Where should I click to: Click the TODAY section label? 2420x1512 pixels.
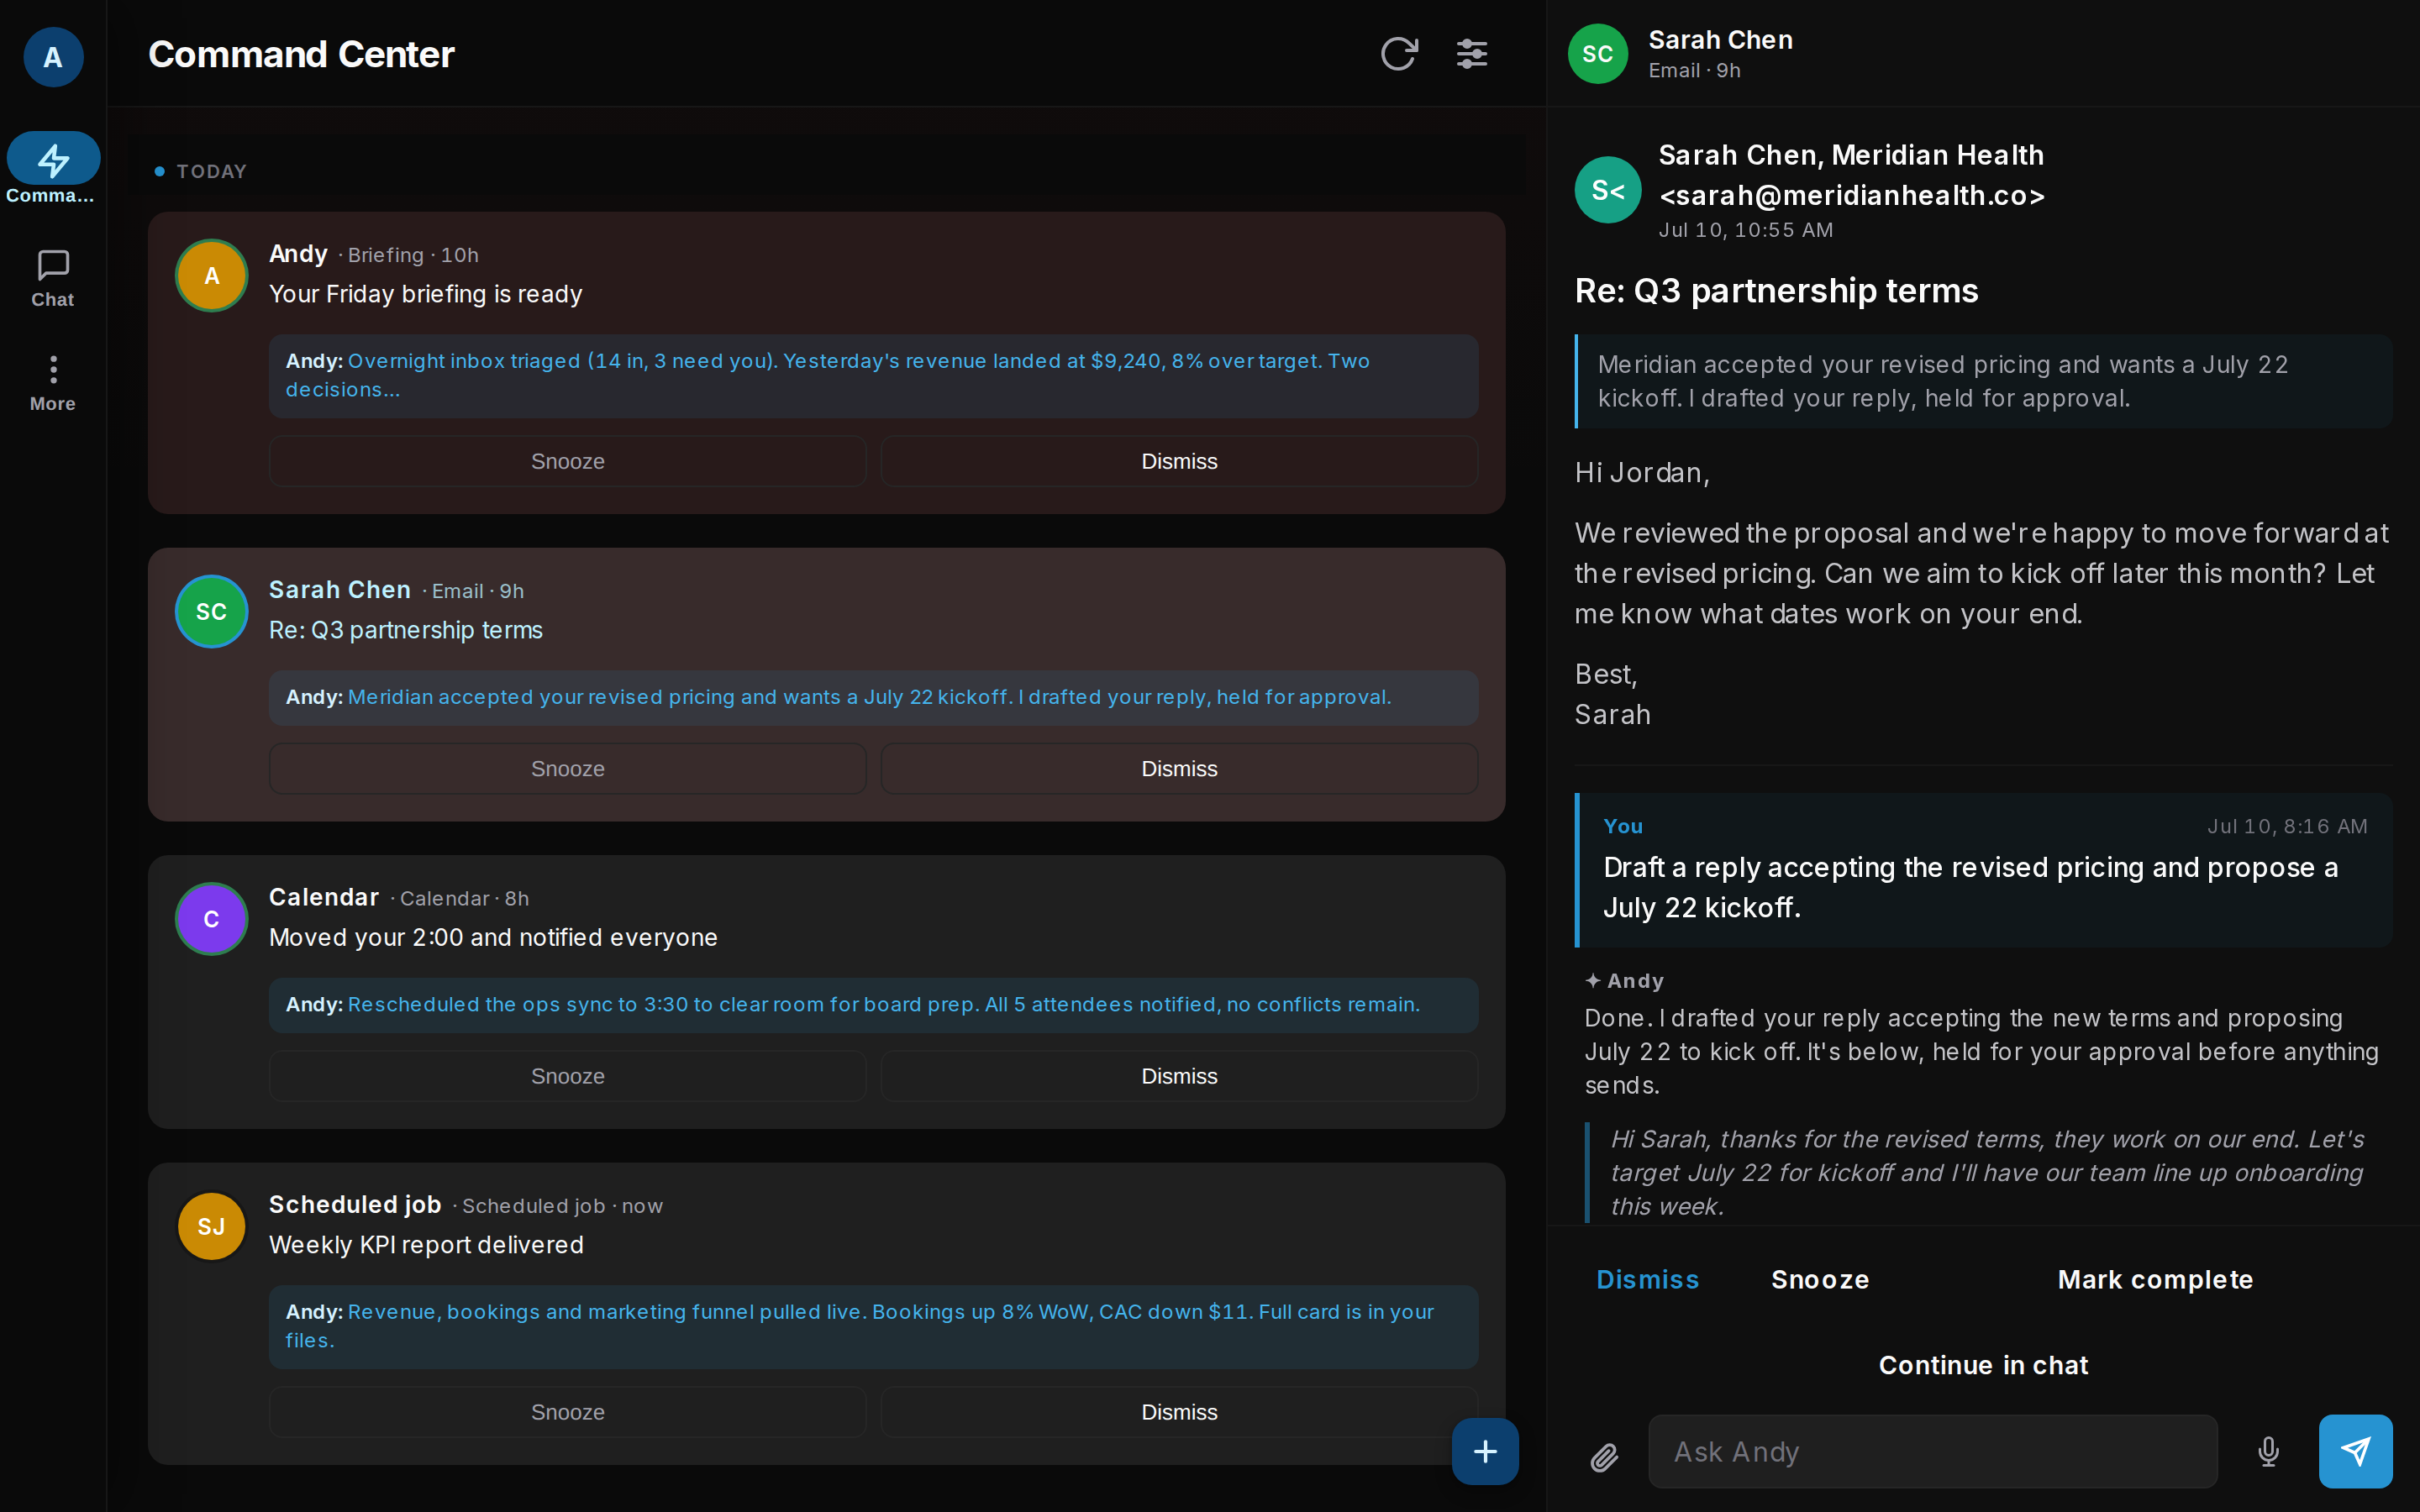pos(211,171)
